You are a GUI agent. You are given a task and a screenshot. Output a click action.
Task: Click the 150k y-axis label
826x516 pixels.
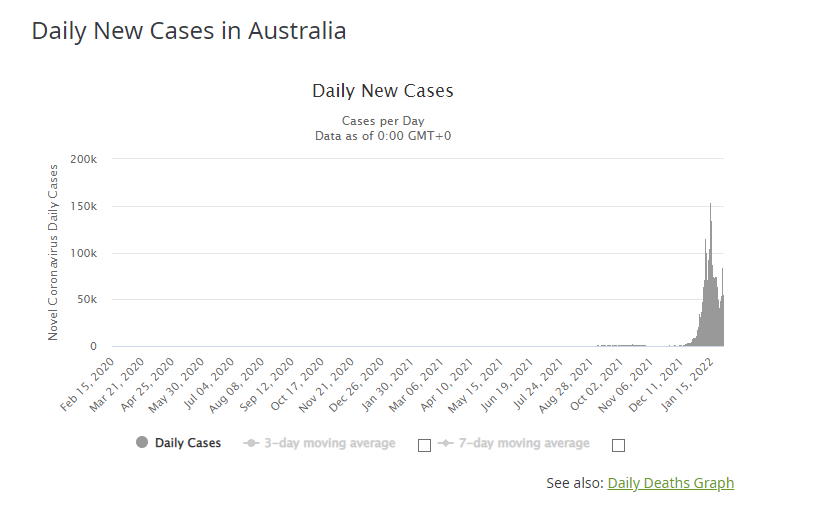coord(83,207)
